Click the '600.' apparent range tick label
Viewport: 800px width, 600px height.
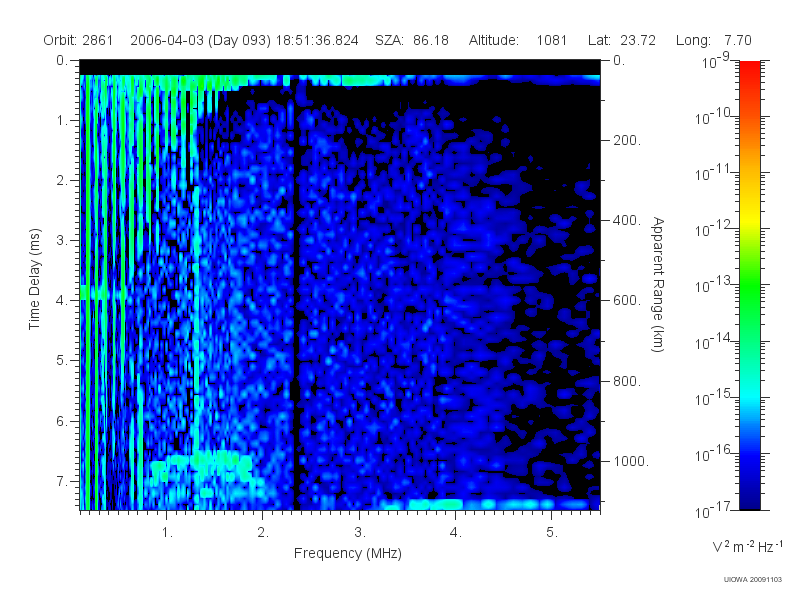click(x=627, y=301)
